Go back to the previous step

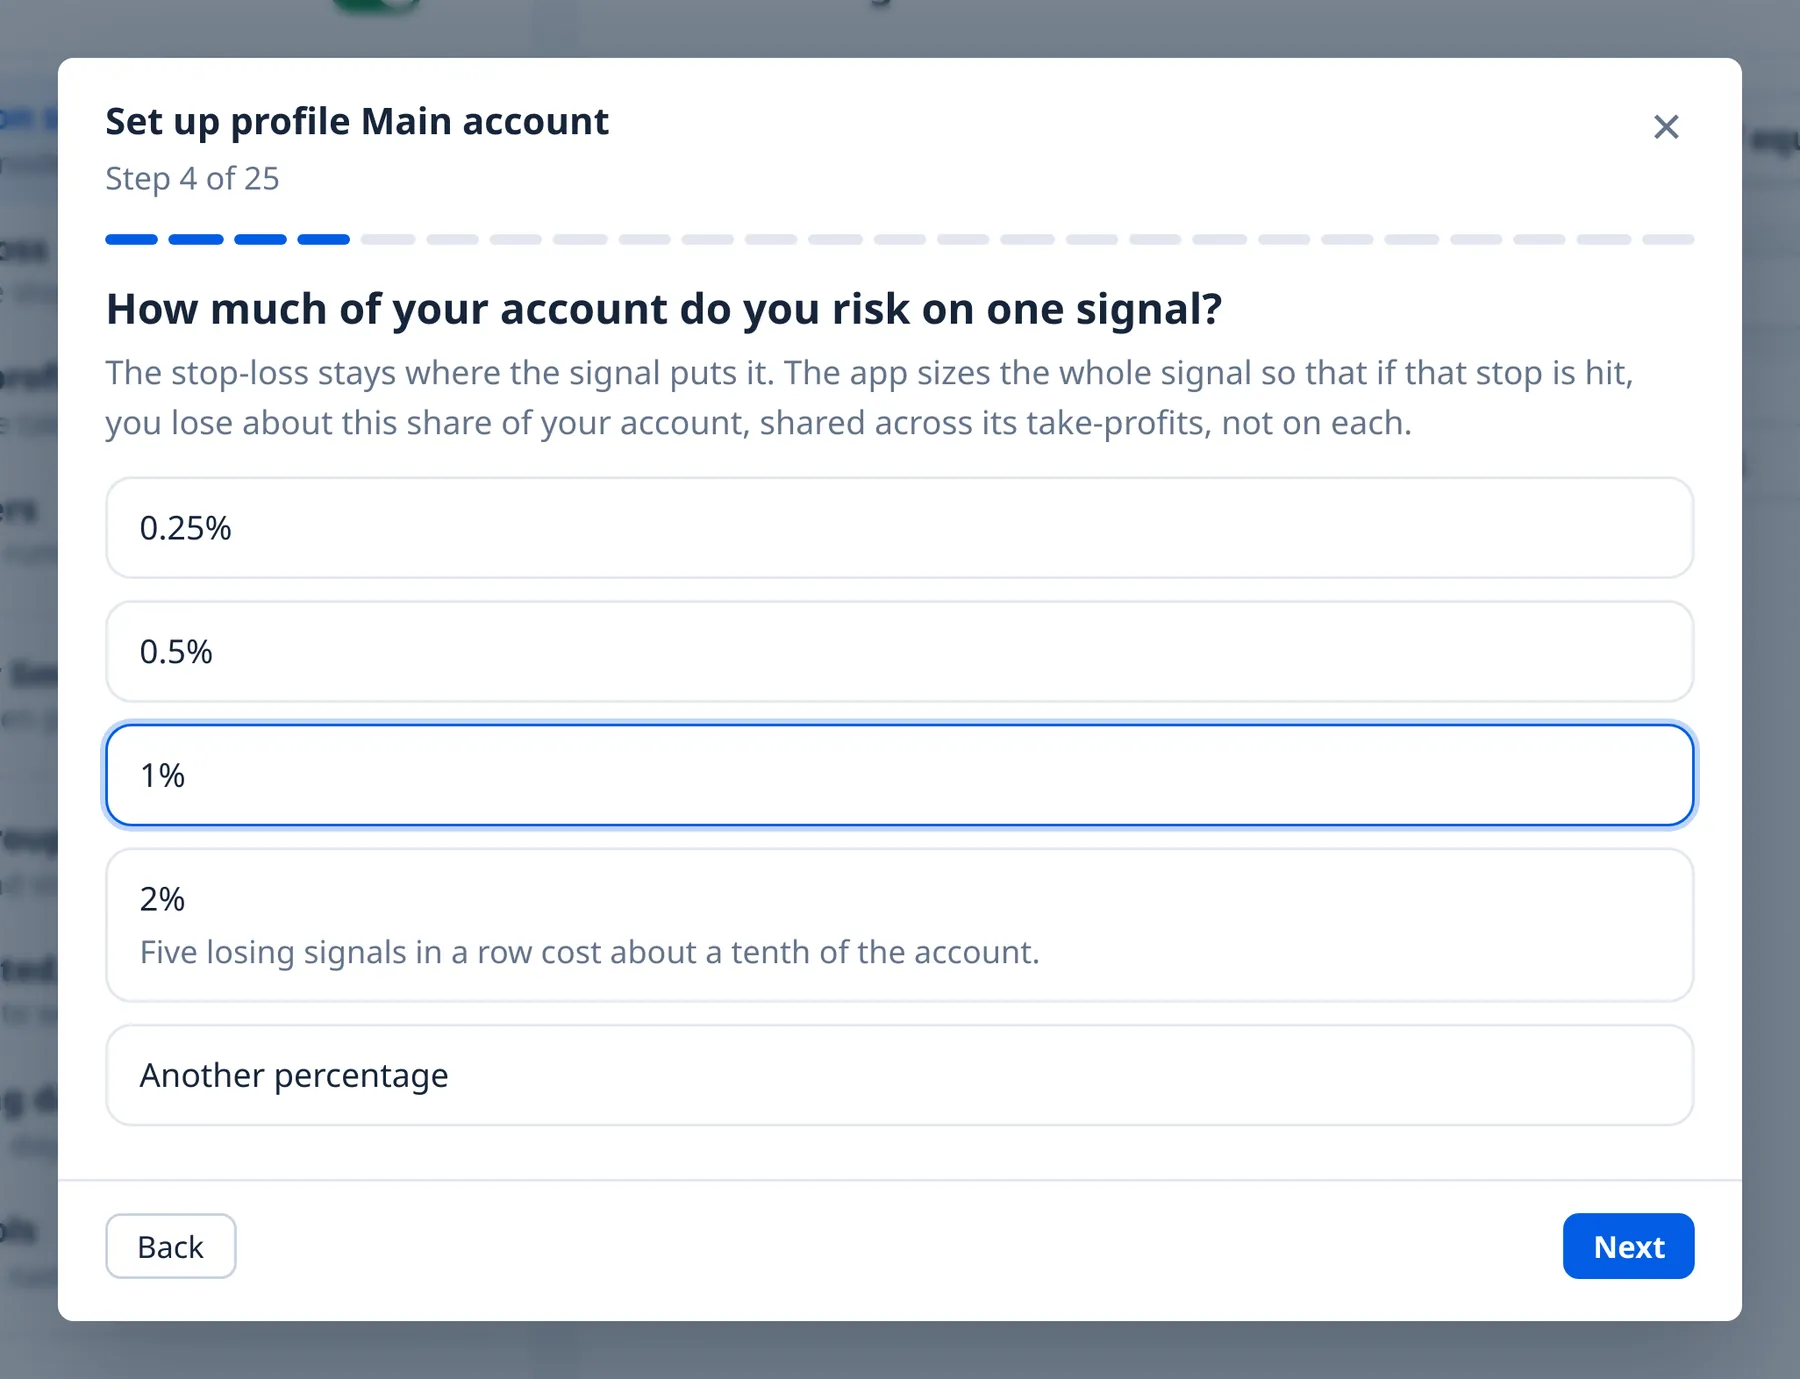click(171, 1246)
